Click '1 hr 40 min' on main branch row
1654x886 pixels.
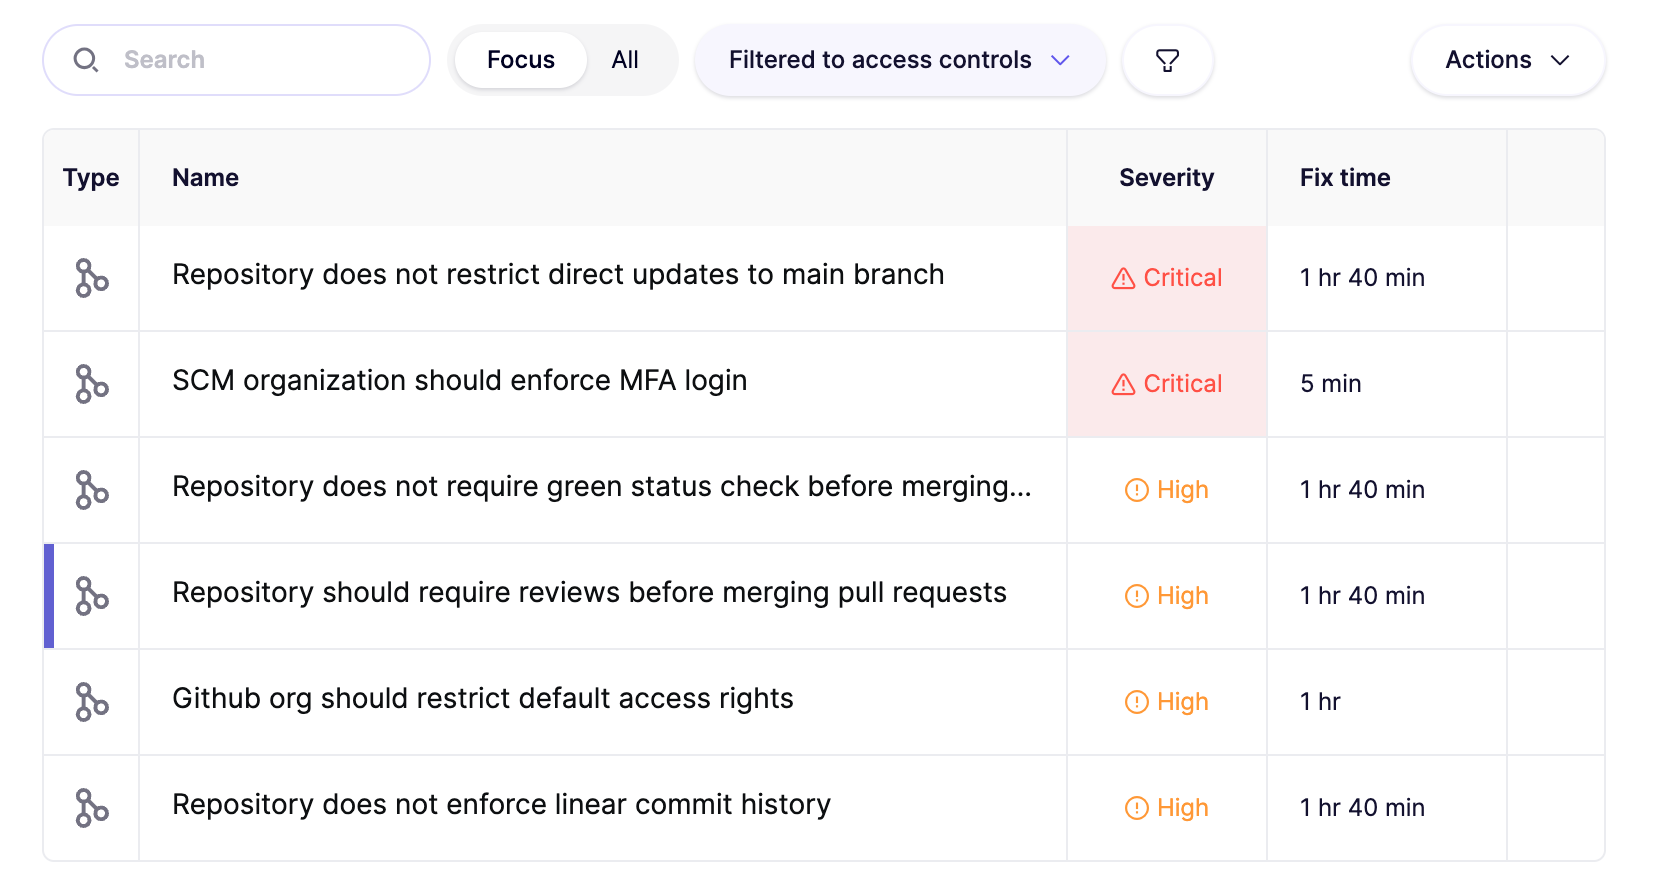pos(1362,278)
